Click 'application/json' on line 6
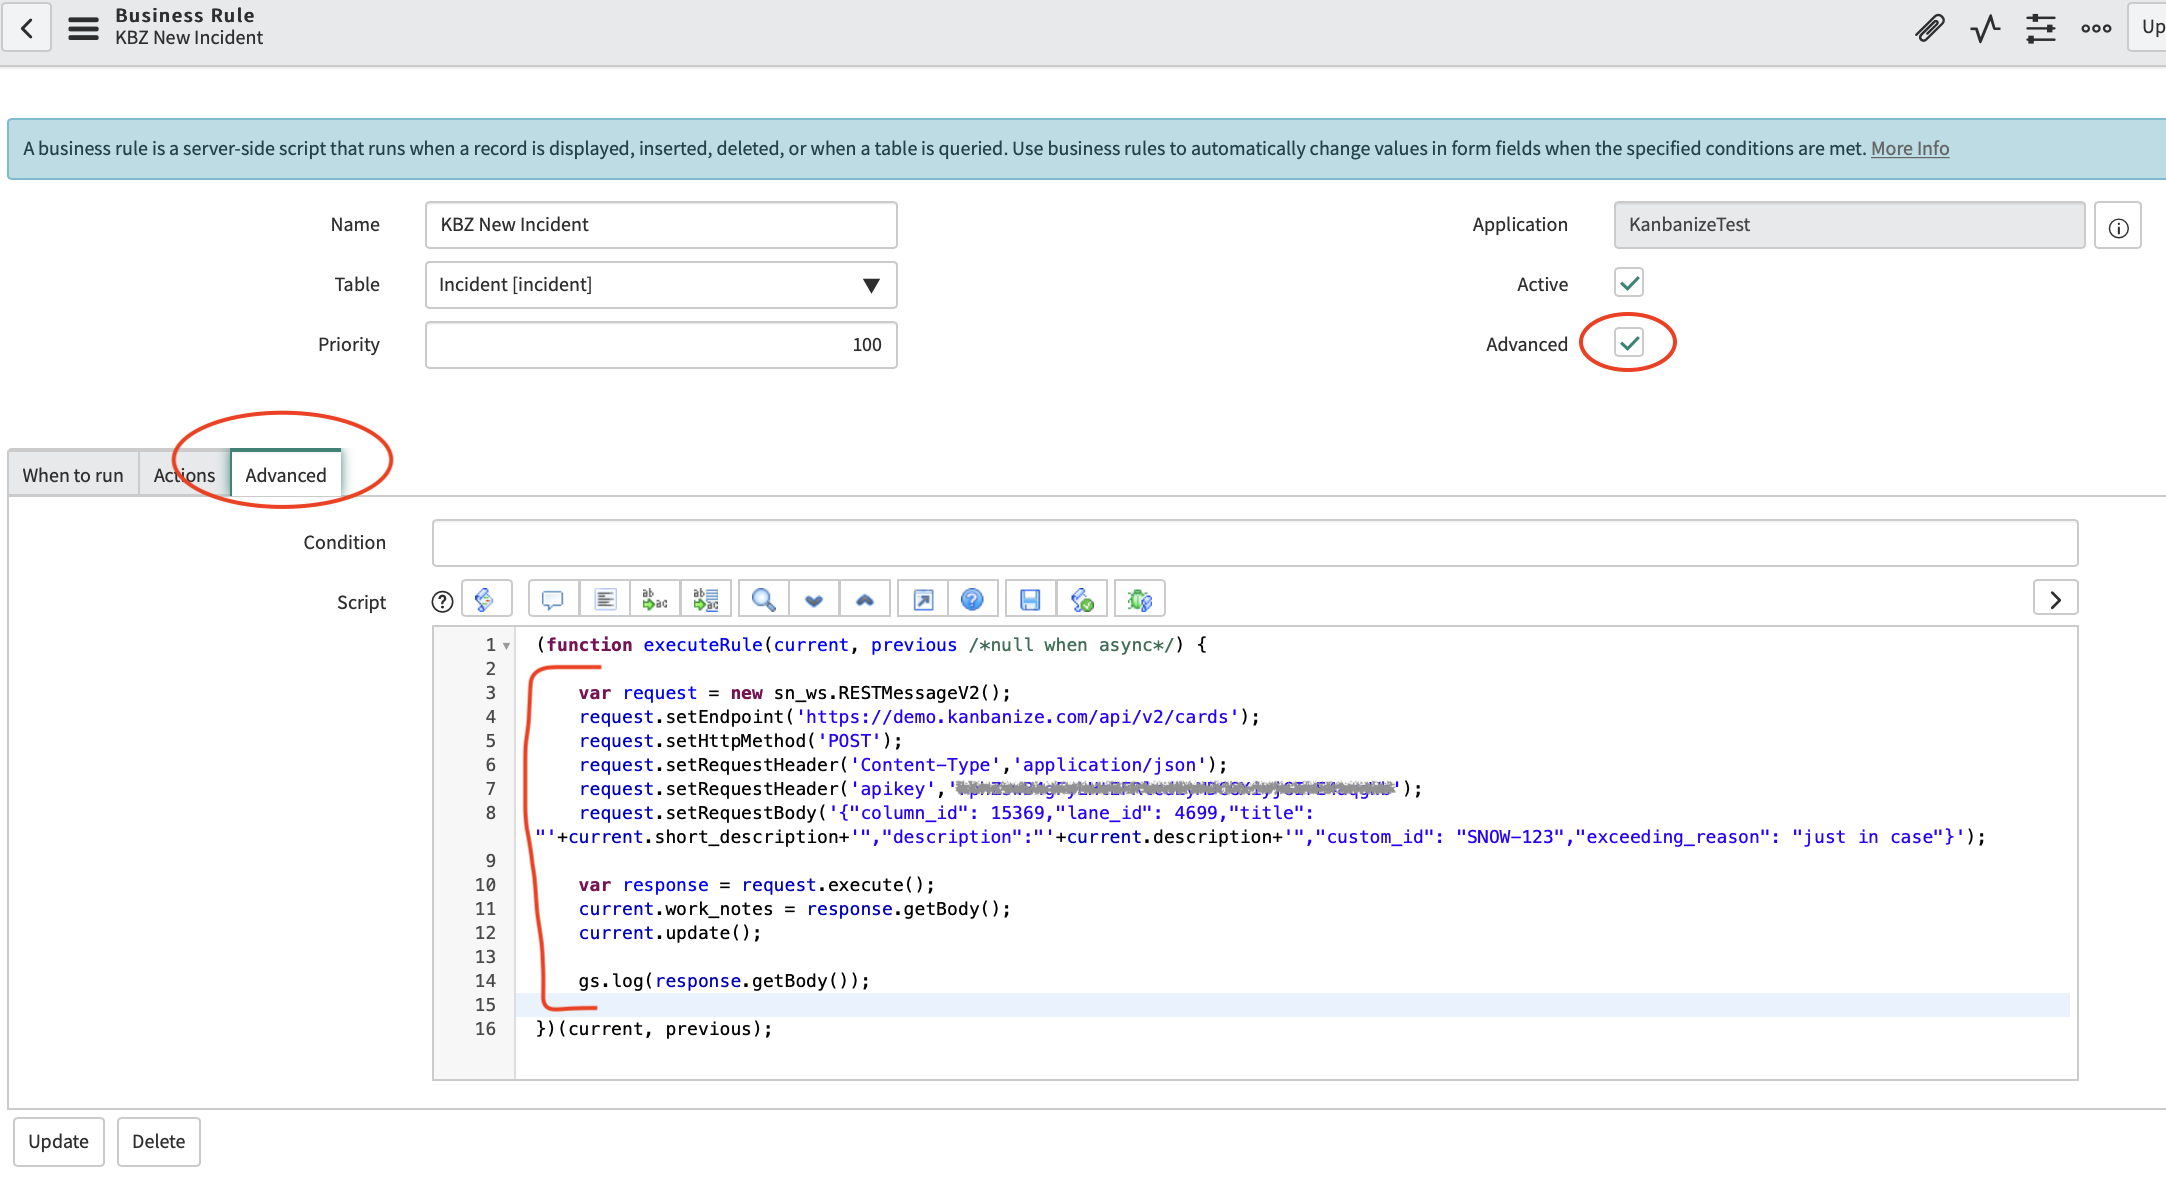The image size is (2166, 1181). tap(1110, 765)
